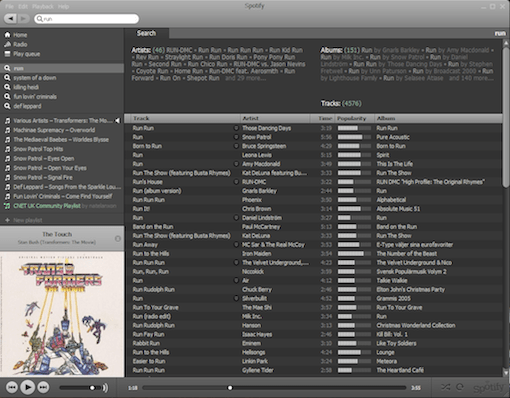This screenshot has width=510, height=398.
Task: Open Snow Patrol Top Hits playlist
Action: coord(38,149)
